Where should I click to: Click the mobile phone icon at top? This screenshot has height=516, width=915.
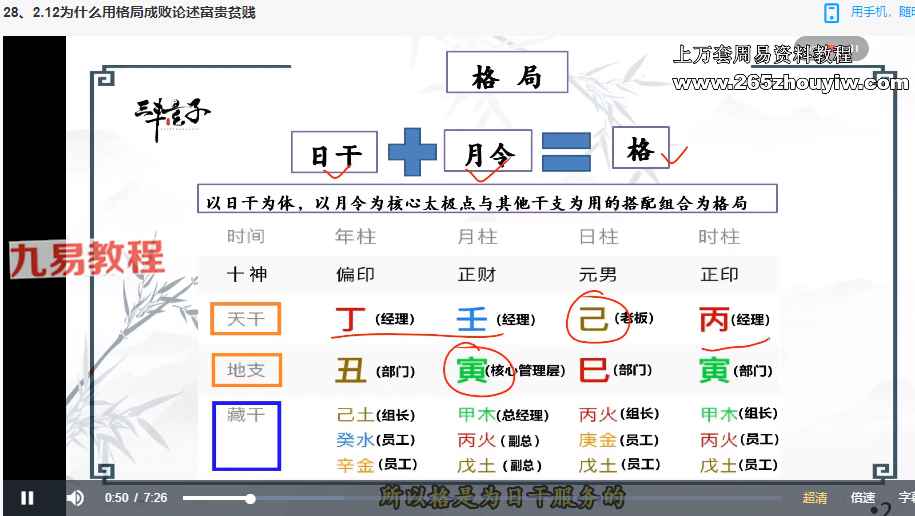point(831,13)
